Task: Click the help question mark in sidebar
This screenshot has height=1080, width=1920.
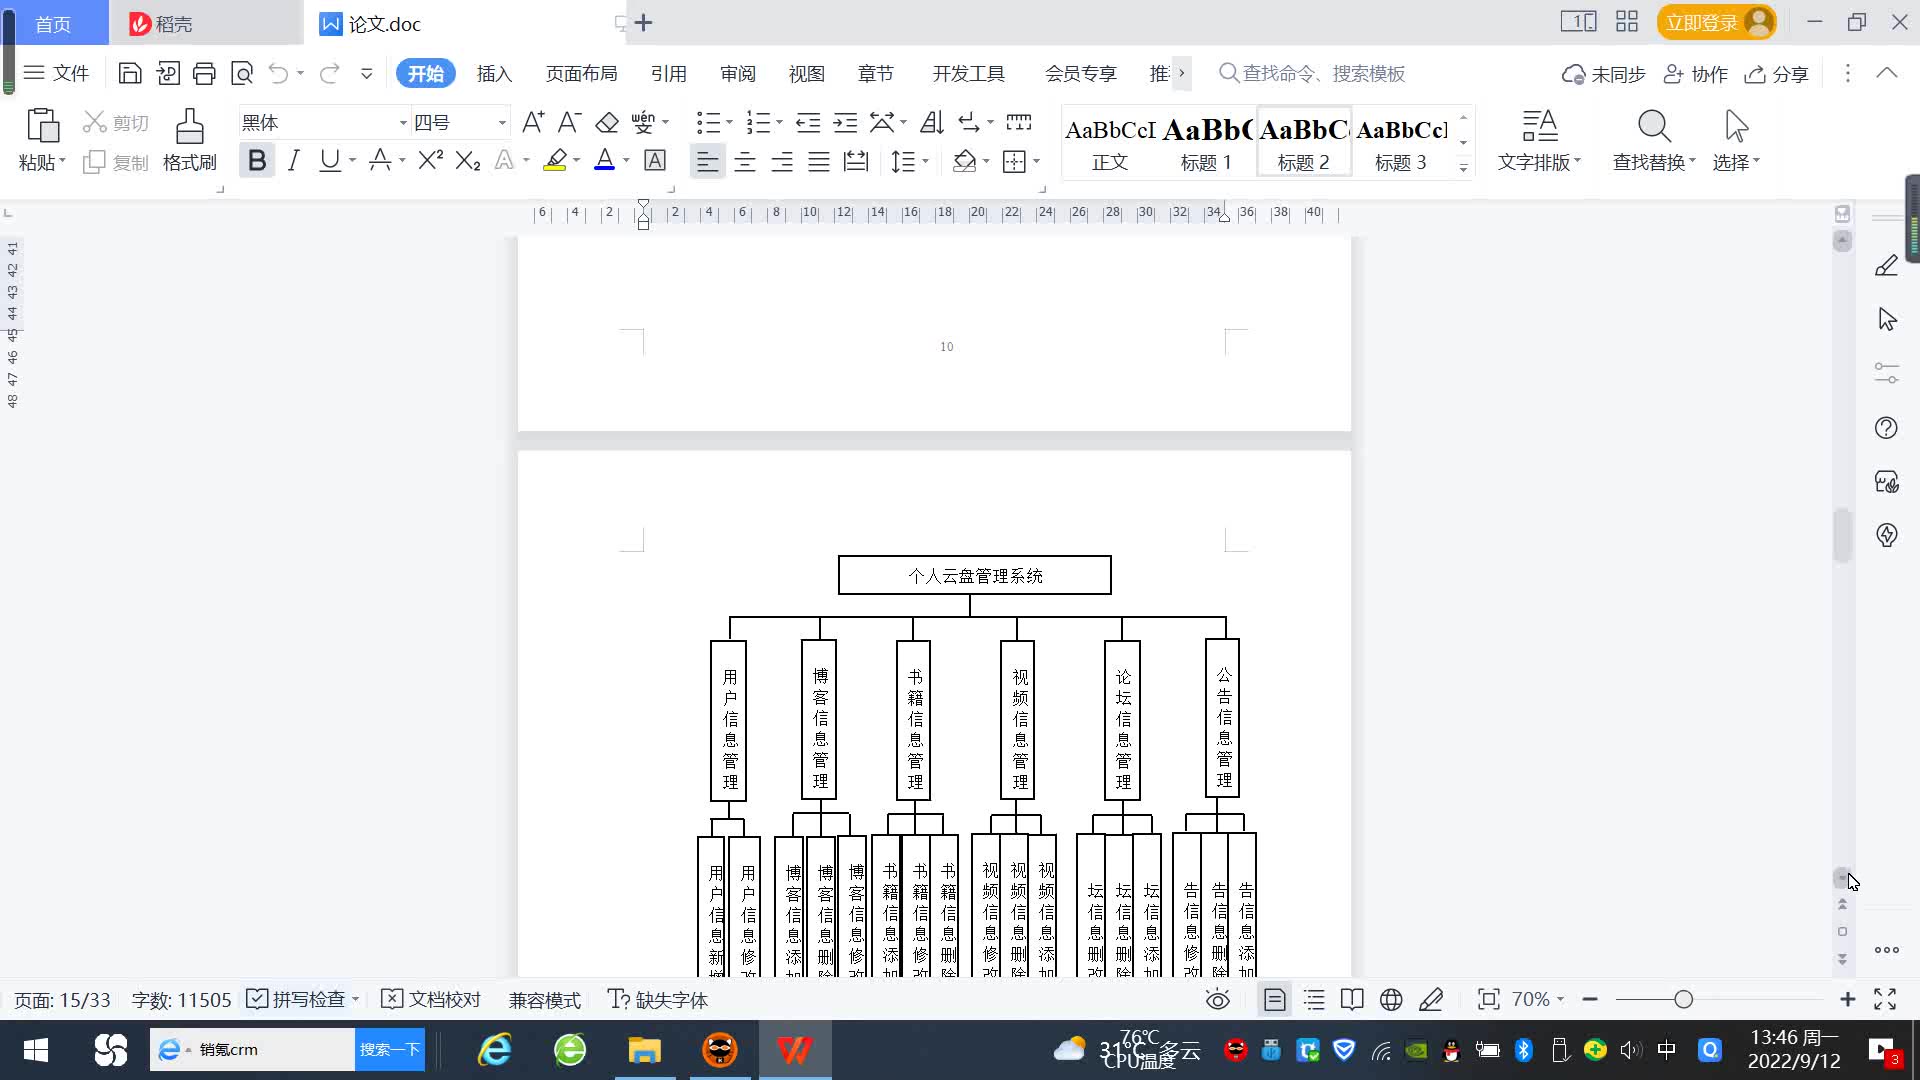Action: 1886,428
